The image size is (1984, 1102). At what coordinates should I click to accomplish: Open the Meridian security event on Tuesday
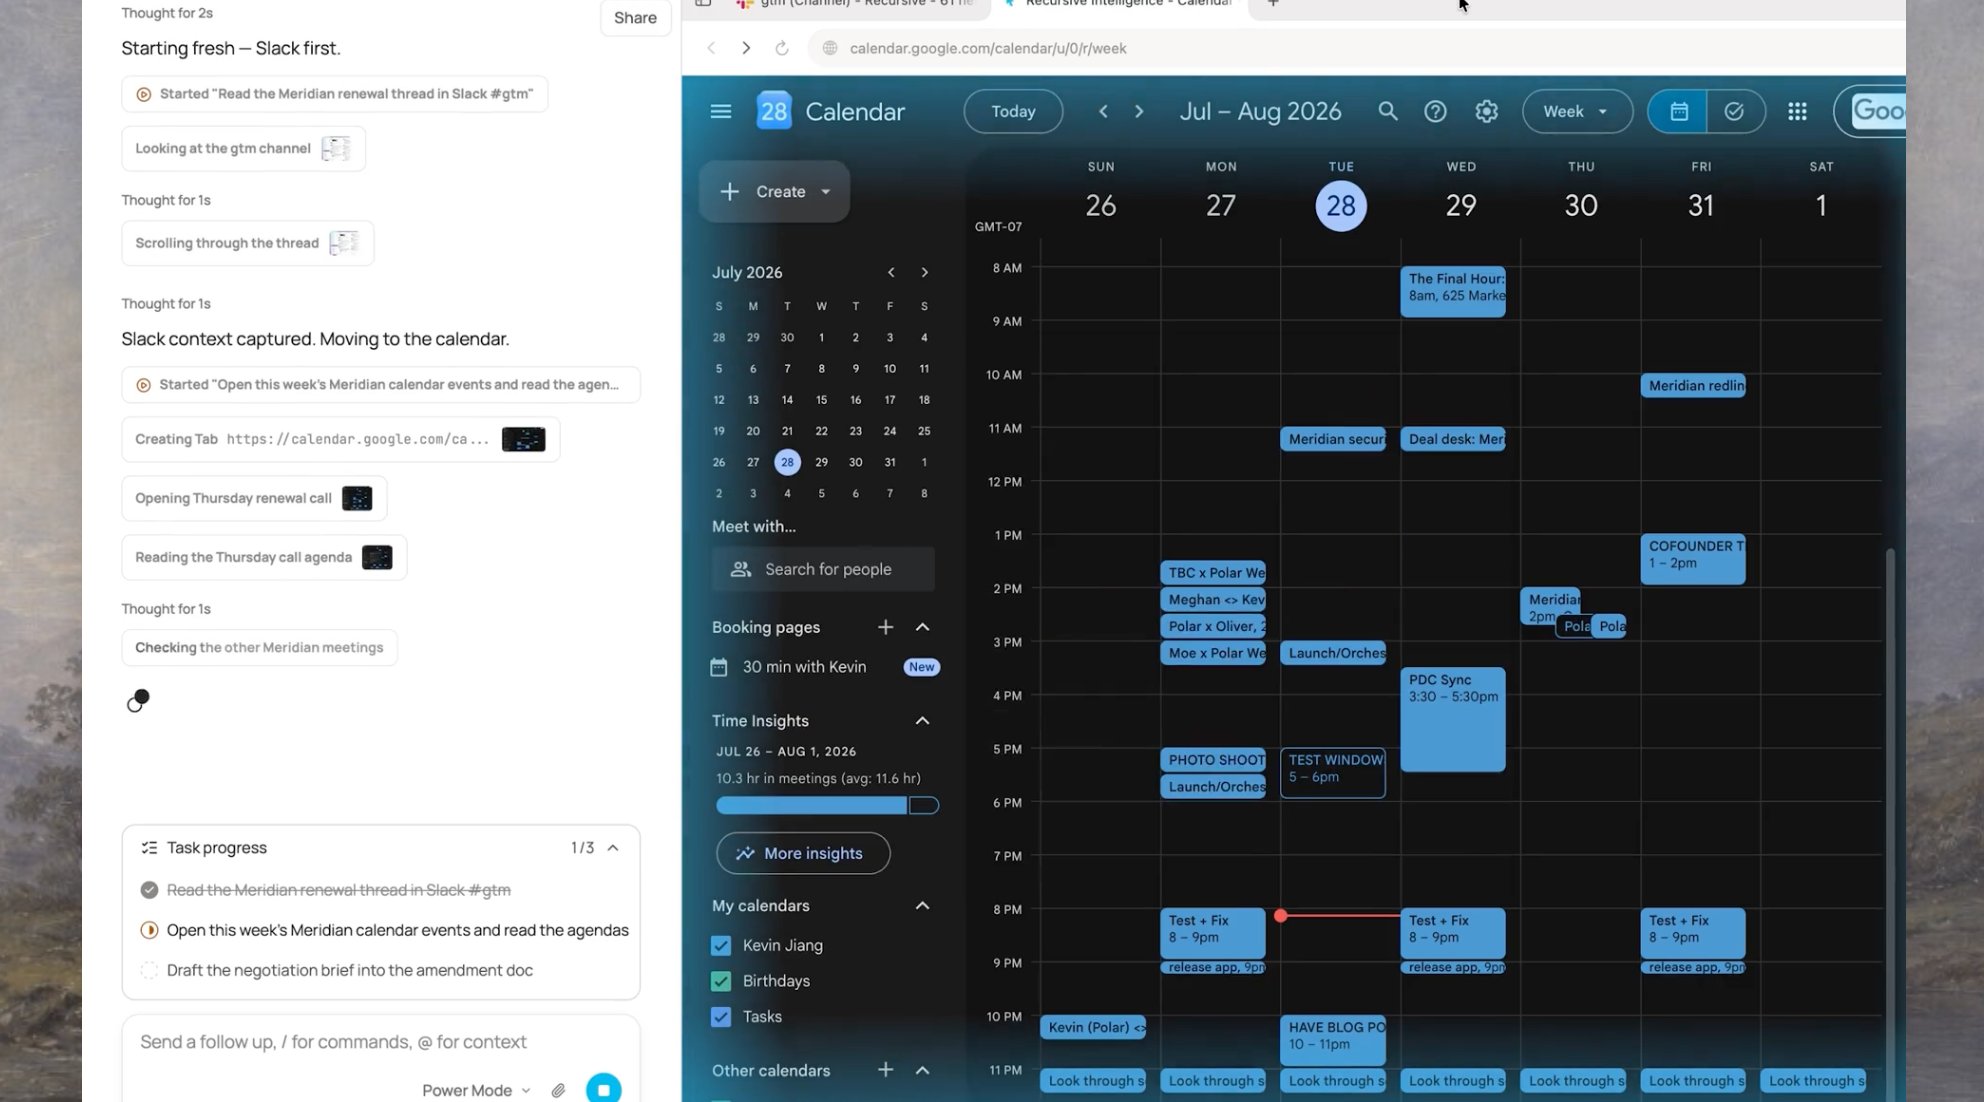tap(1333, 439)
